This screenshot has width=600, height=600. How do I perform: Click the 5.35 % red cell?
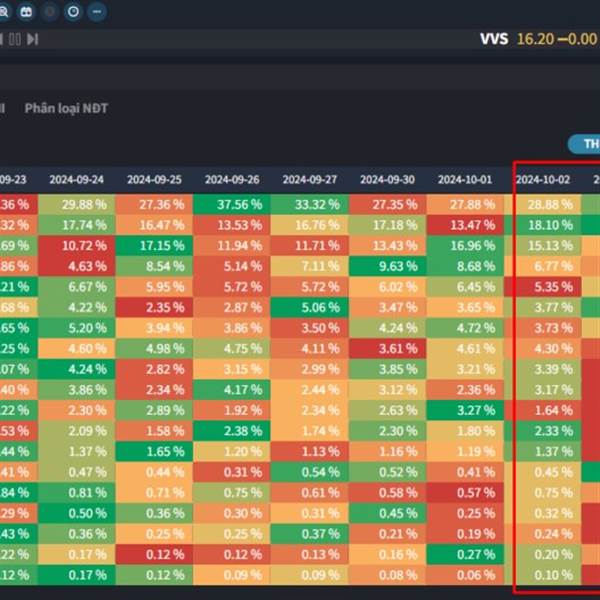pyautogui.click(x=543, y=287)
